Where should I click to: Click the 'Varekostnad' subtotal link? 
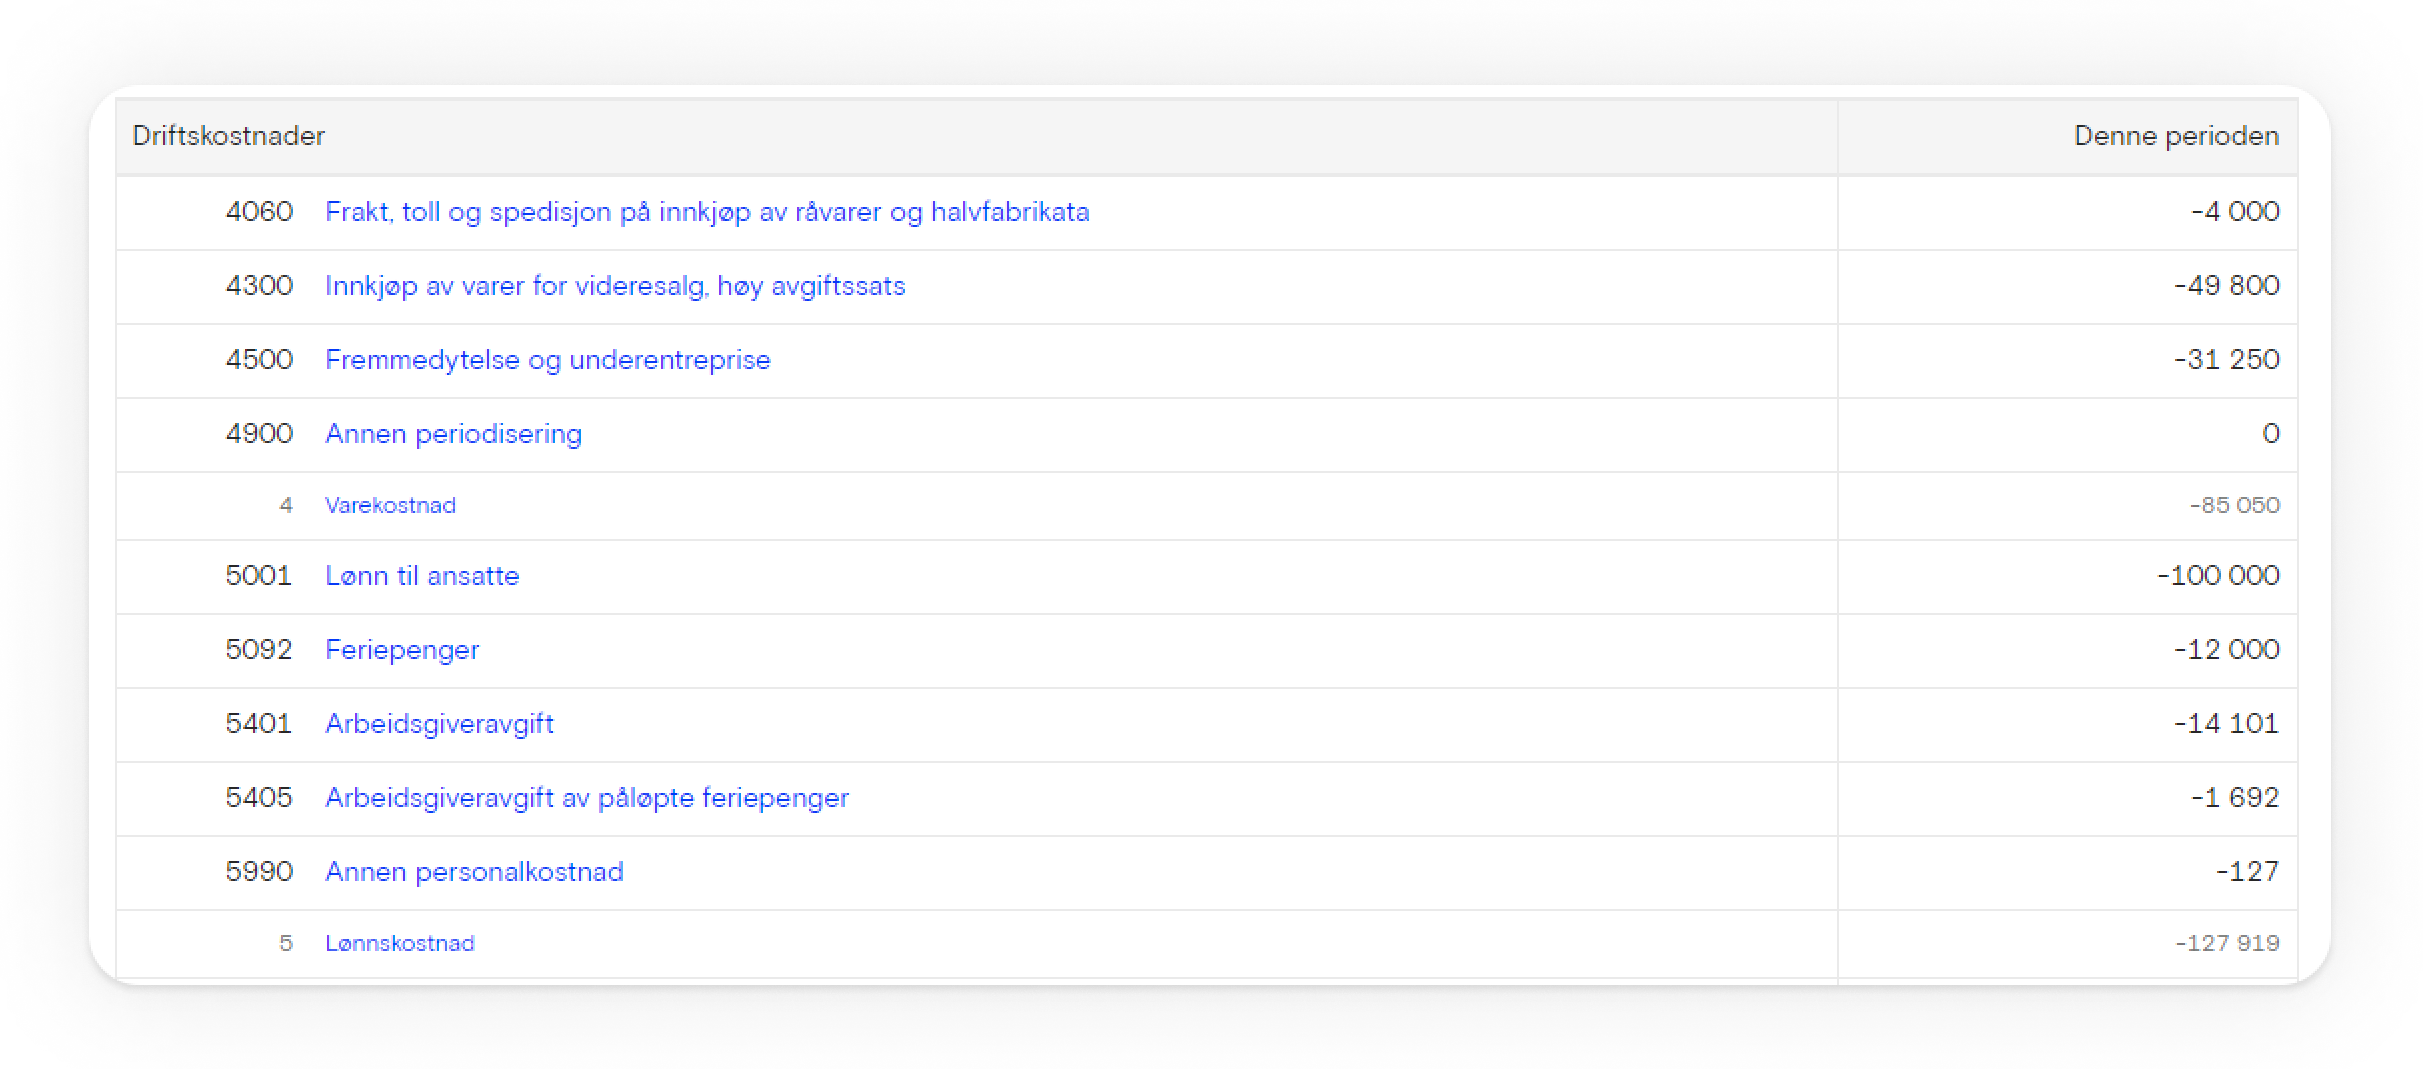[390, 505]
